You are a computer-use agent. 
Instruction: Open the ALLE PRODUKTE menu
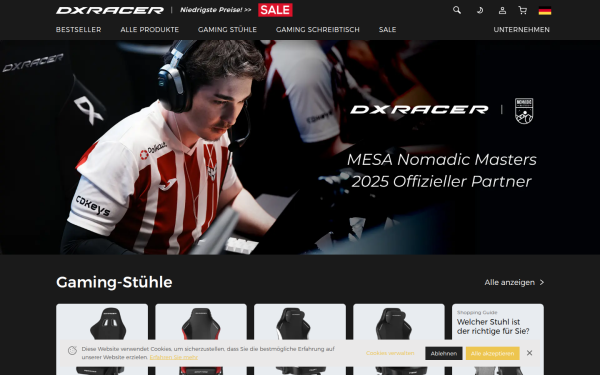tap(150, 29)
